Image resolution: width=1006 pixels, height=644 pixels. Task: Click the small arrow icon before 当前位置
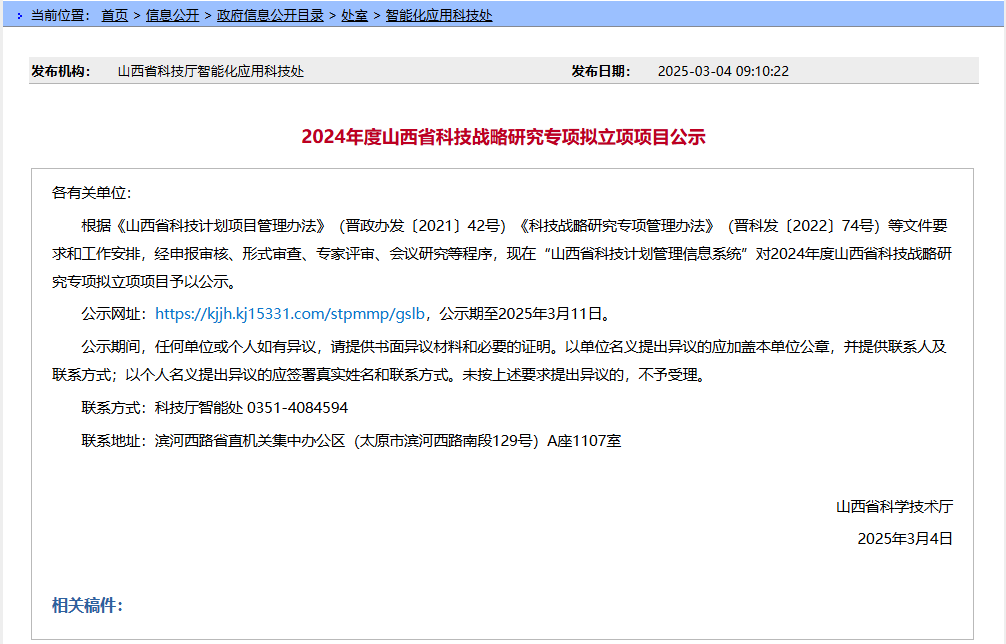[19, 16]
